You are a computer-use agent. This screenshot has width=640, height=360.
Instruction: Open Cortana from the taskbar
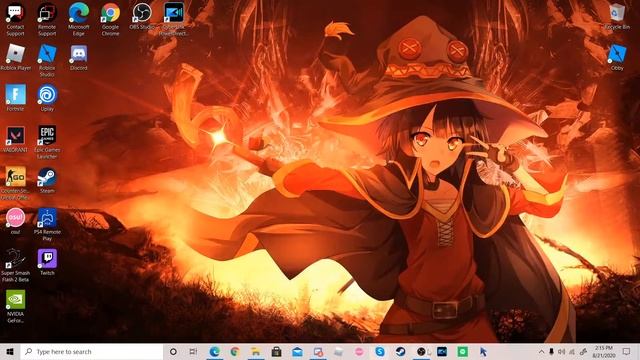tap(173, 351)
